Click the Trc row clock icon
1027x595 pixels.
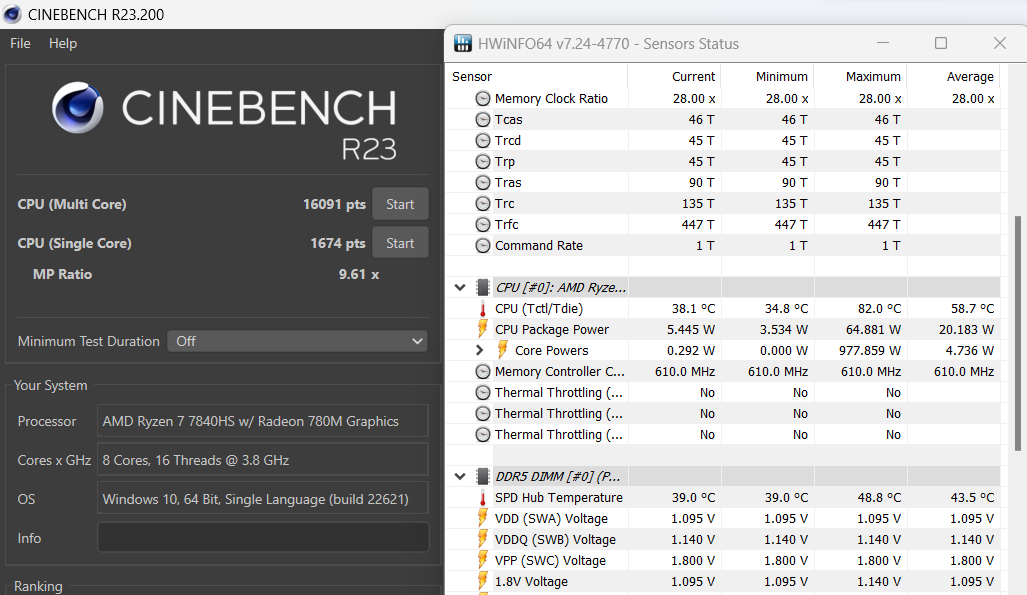point(483,204)
